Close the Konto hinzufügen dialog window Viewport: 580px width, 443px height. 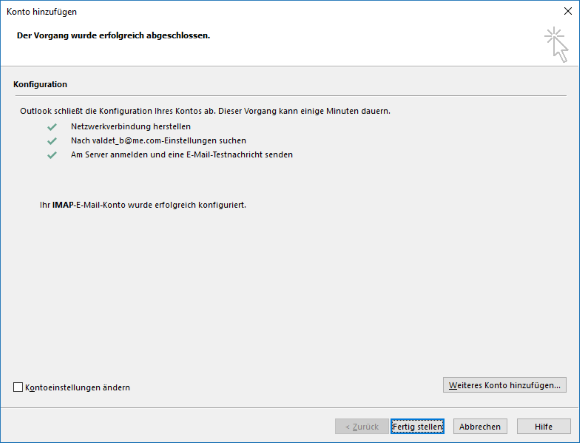[568, 11]
